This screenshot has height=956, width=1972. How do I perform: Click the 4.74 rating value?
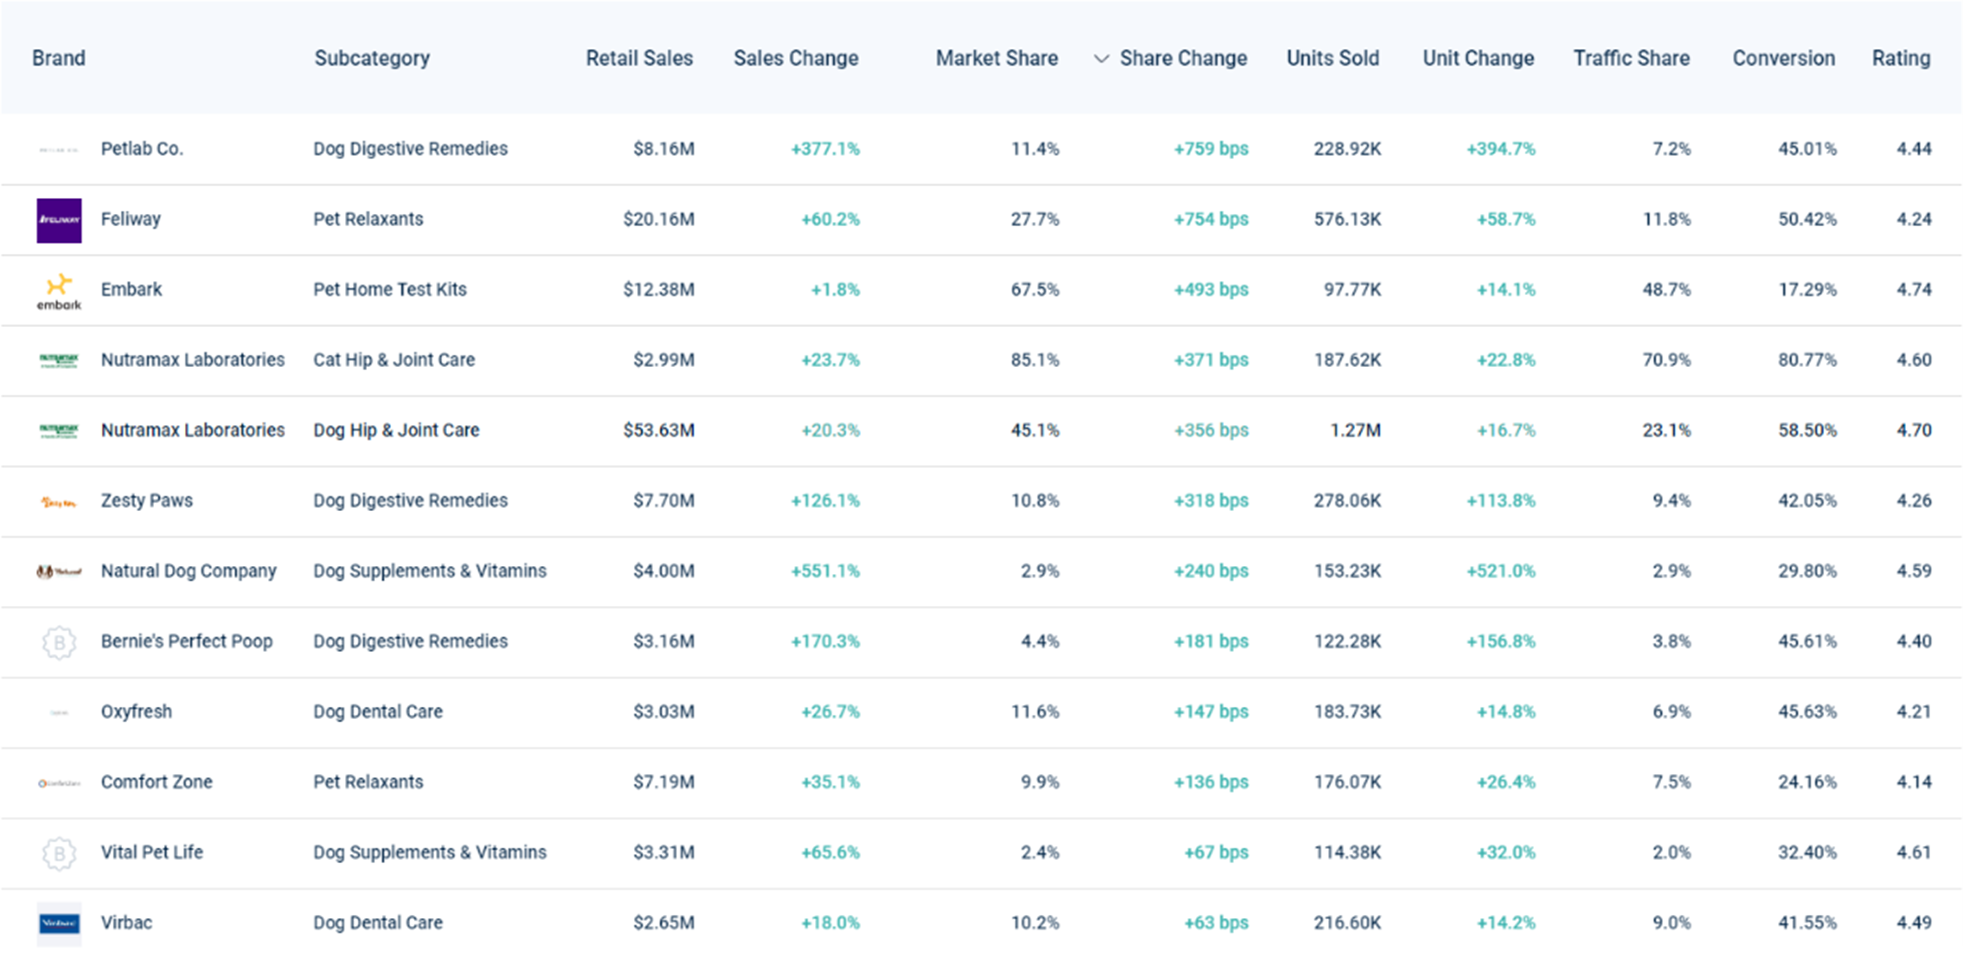[1914, 289]
